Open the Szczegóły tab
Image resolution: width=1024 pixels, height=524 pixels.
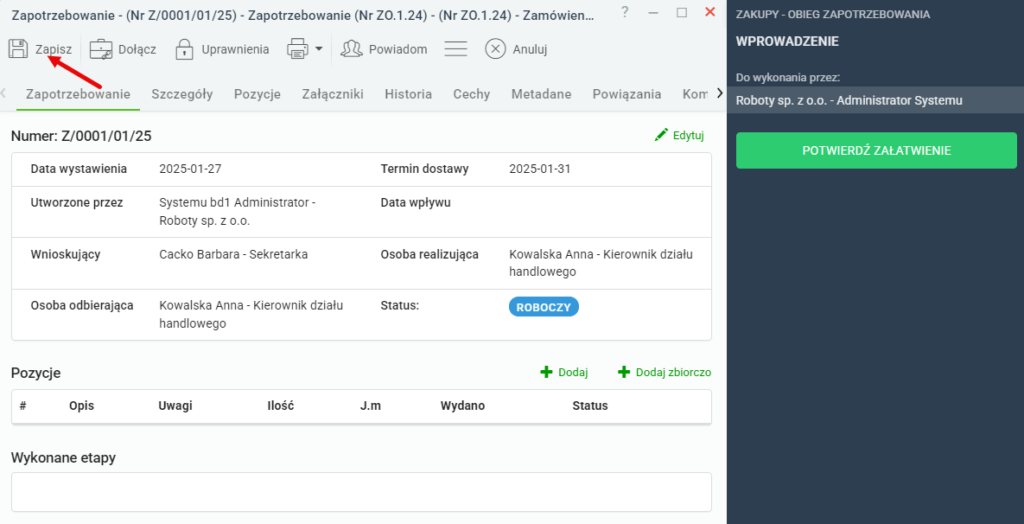pyautogui.click(x=182, y=94)
